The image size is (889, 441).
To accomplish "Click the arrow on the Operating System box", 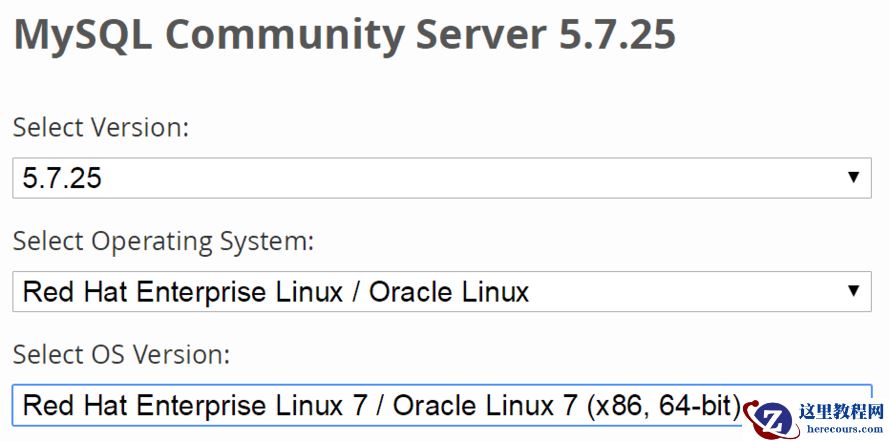I will (x=853, y=291).
